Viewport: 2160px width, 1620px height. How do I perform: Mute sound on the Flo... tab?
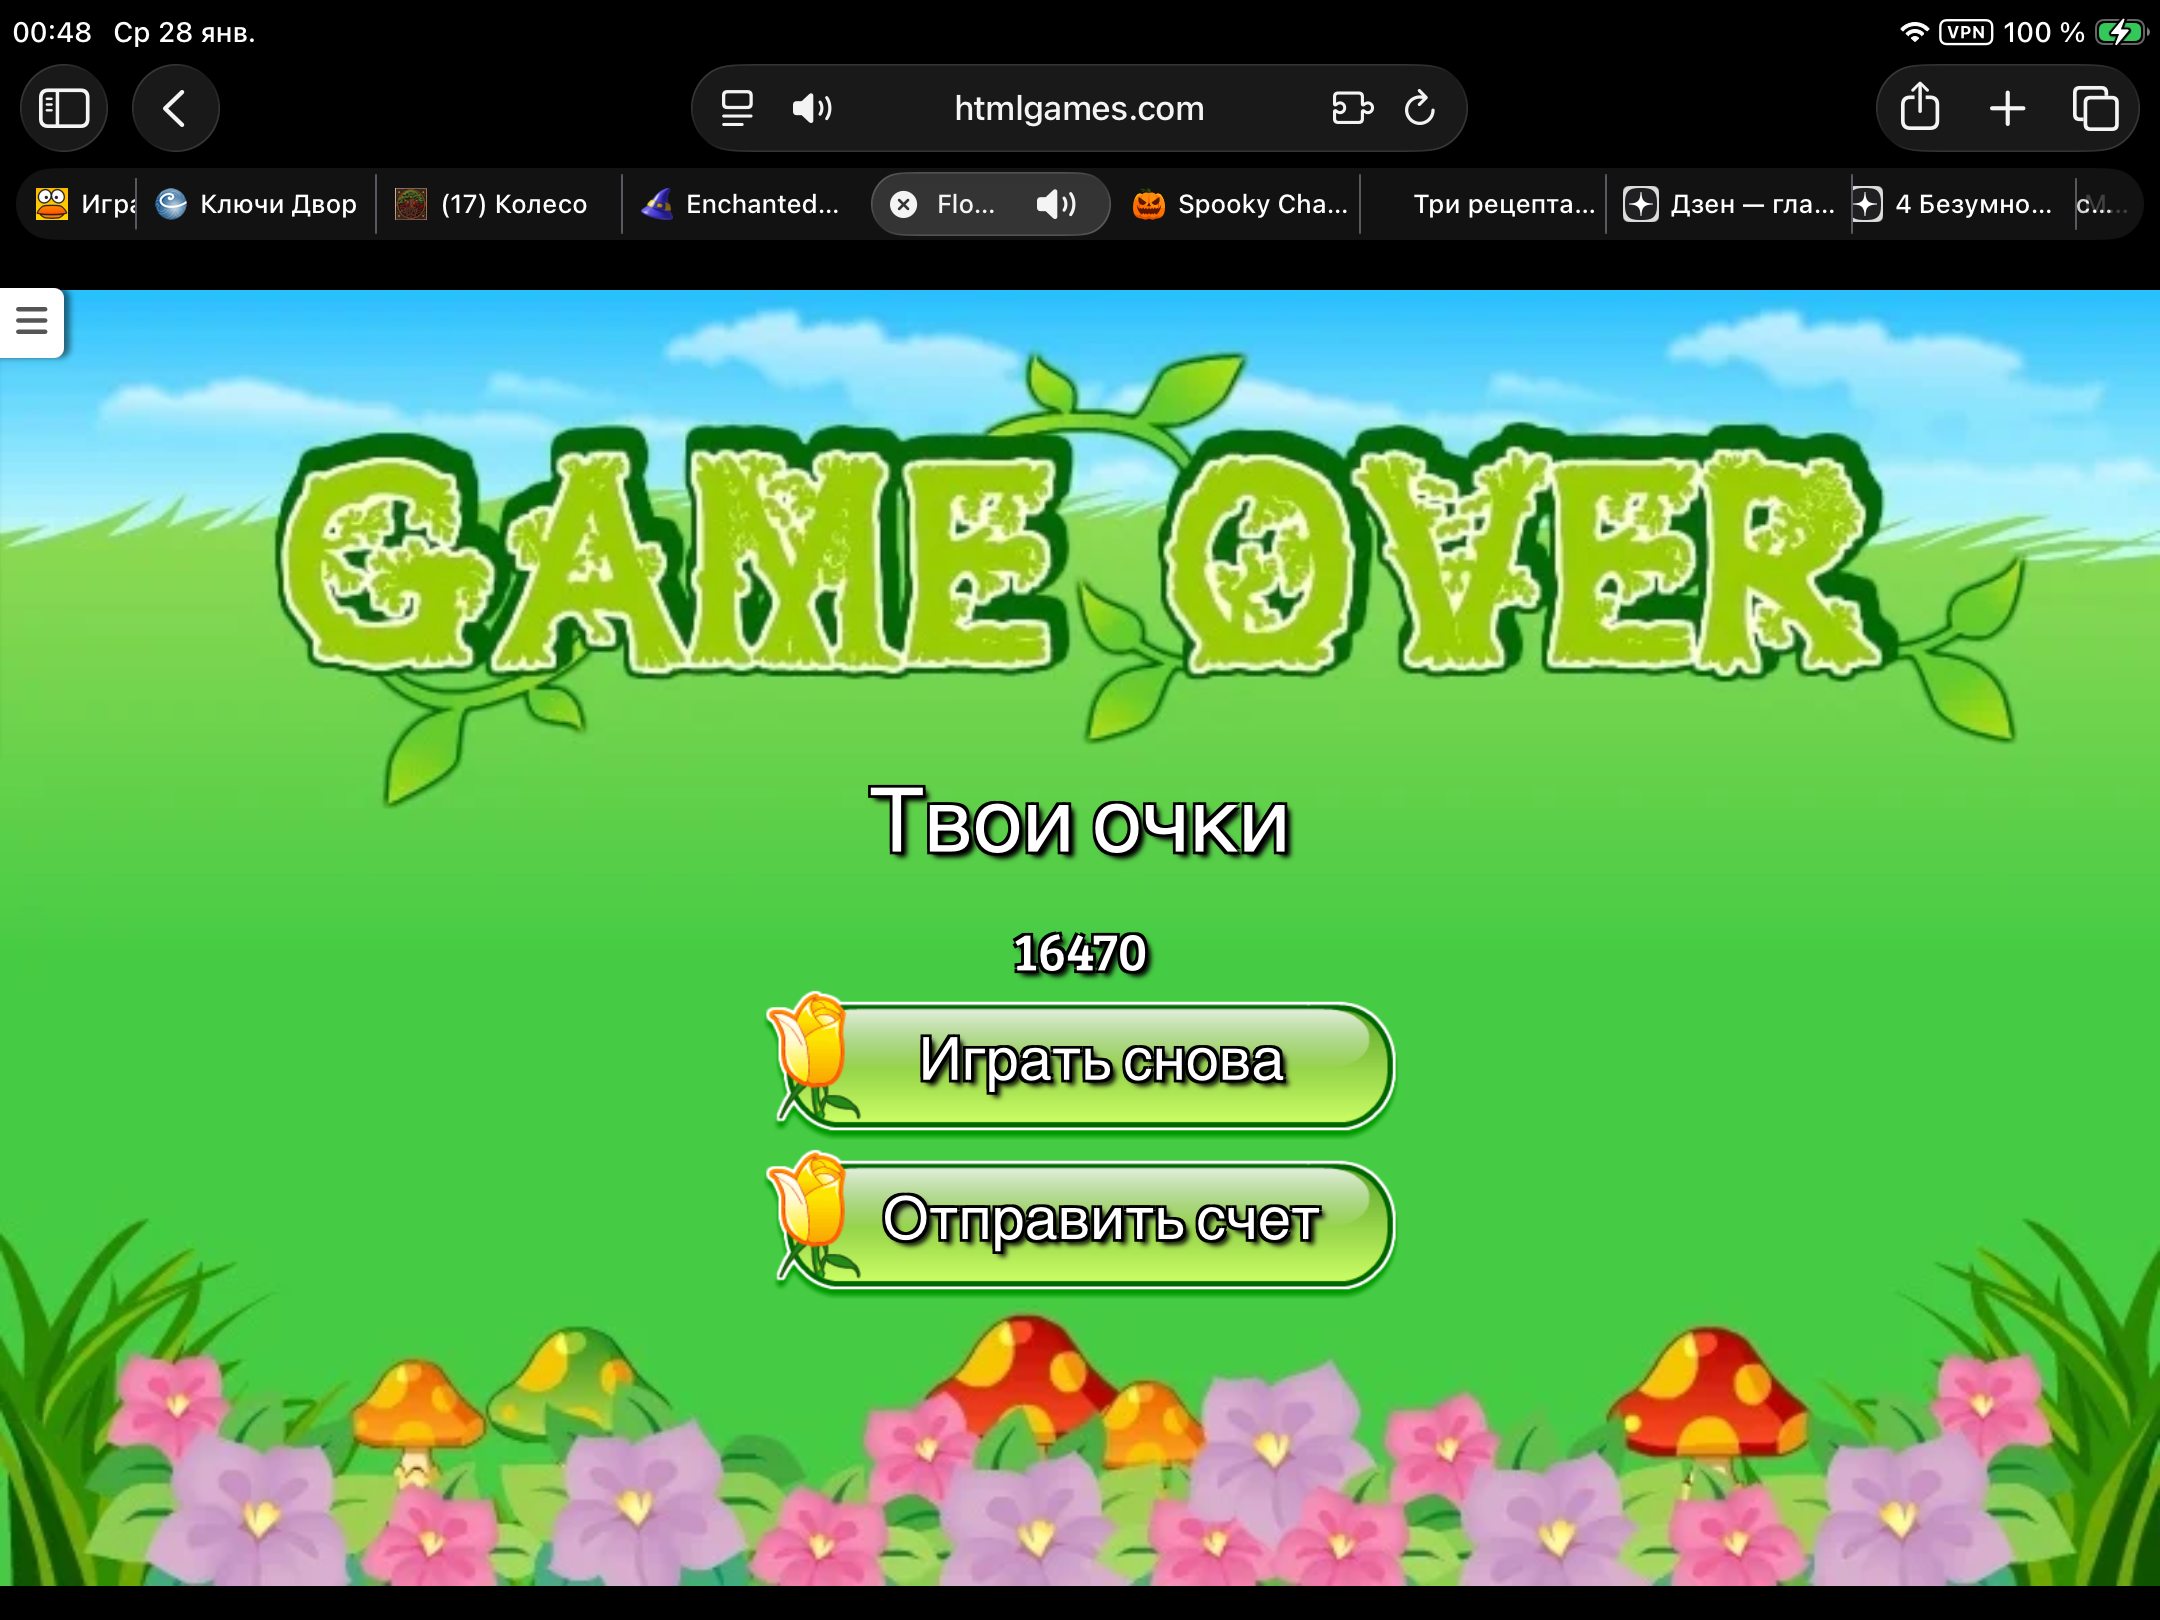(x=1055, y=205)
